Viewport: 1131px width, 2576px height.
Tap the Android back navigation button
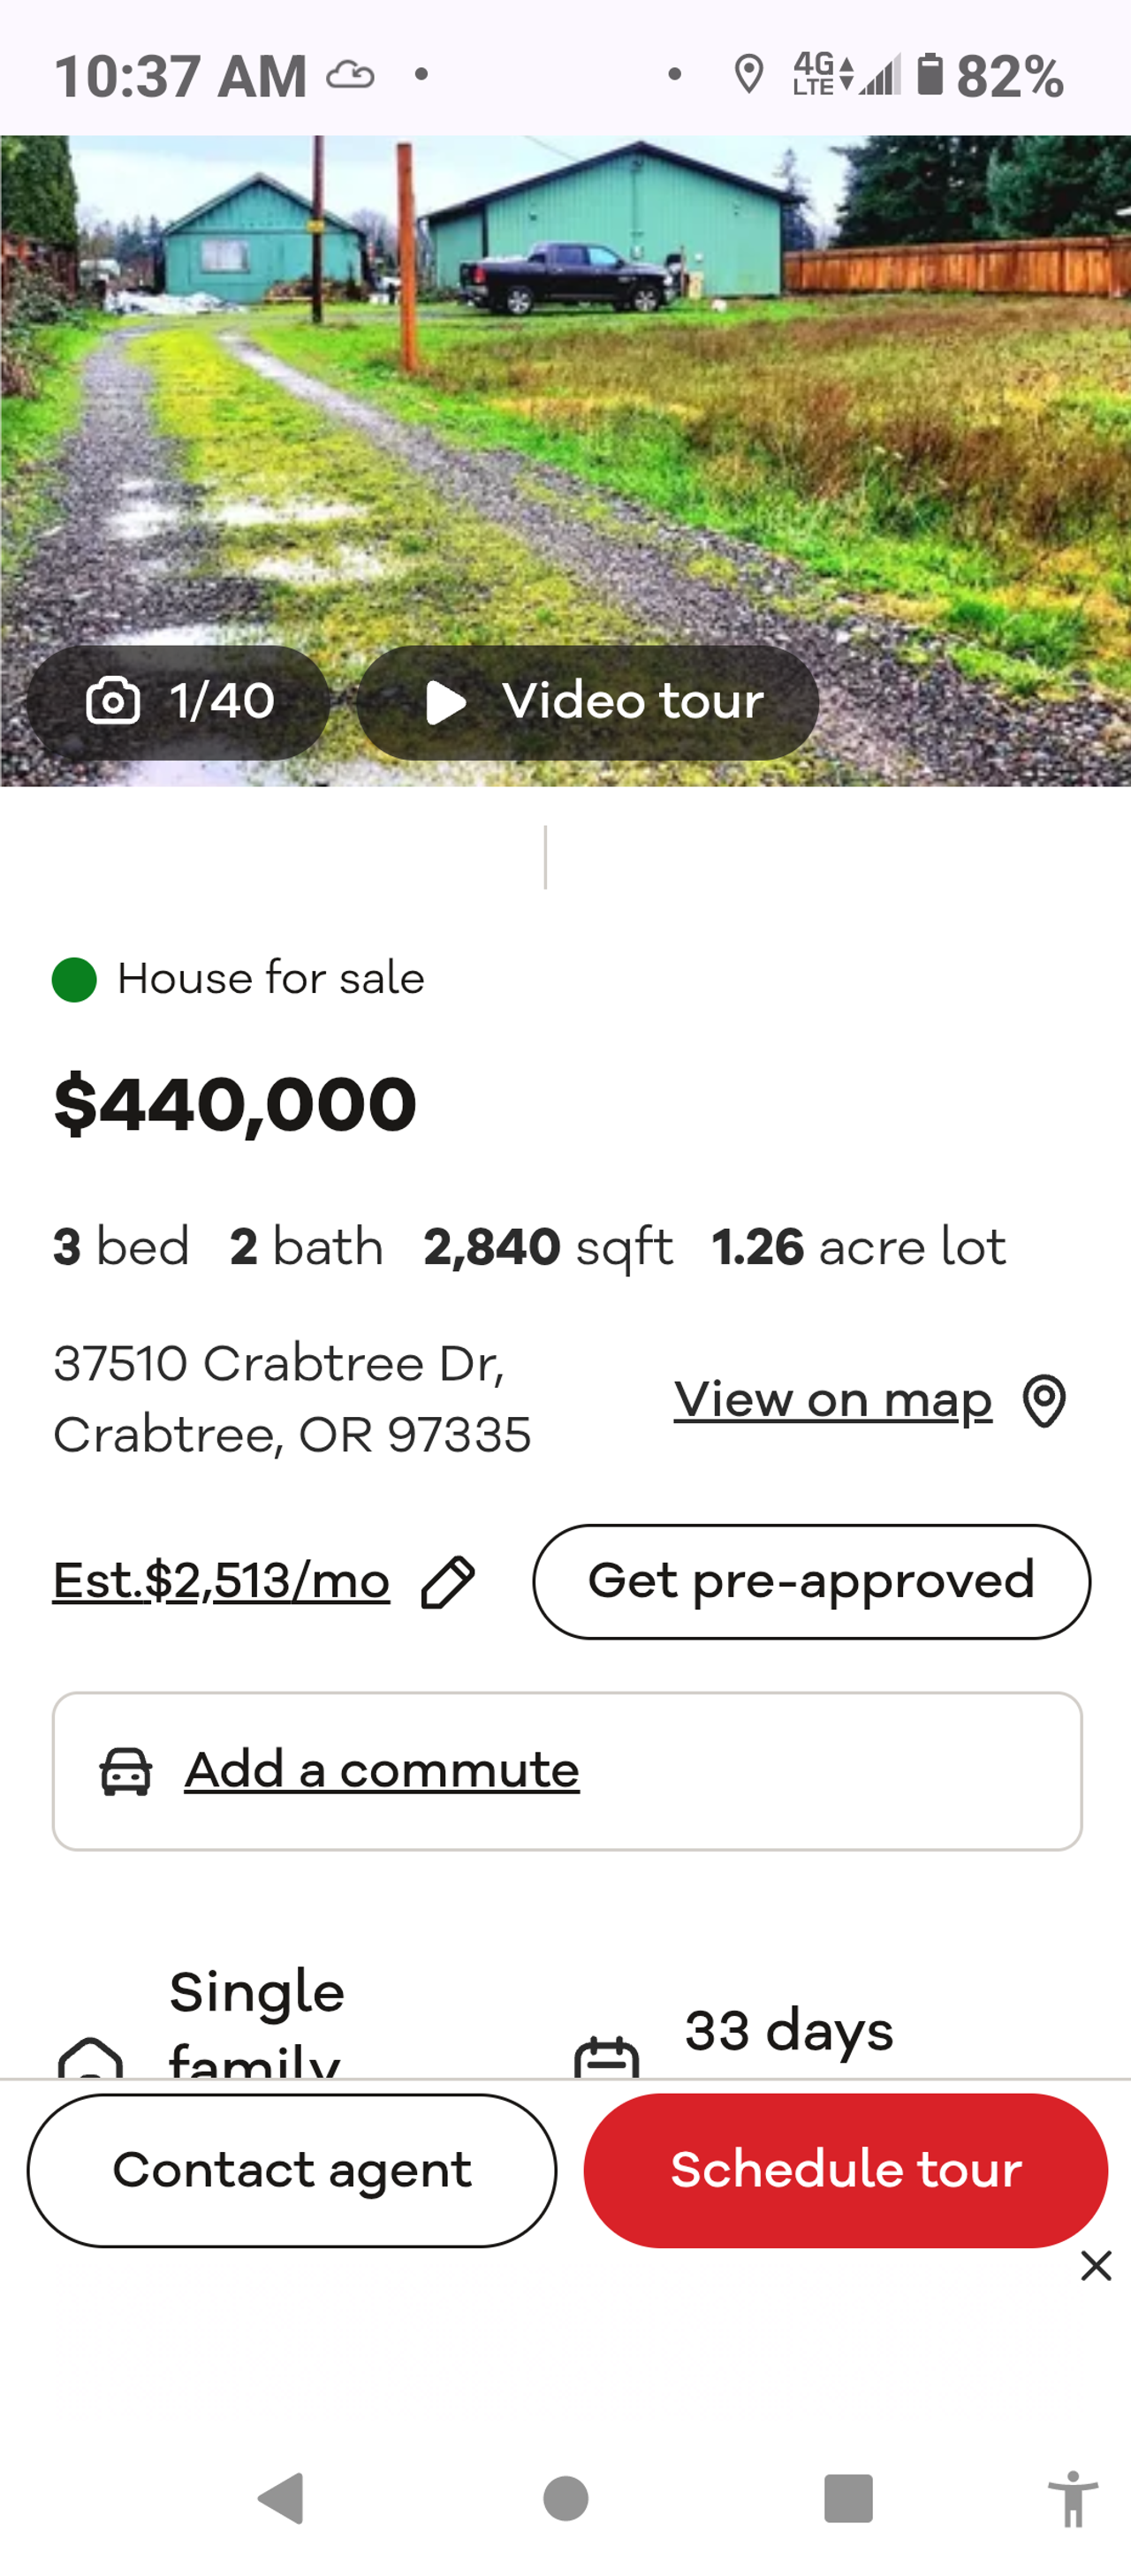pyautogui.click(x=281, y=2498)
